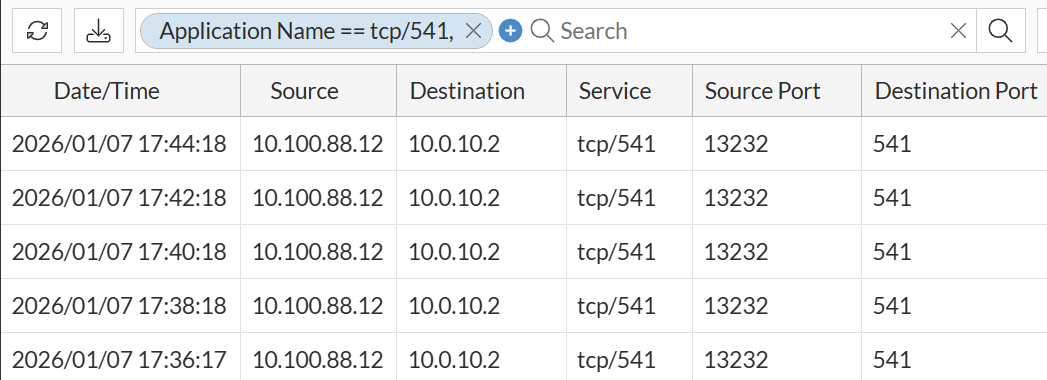Image resolution: width=1047 pixels, height=380 pixels.
Task: Click destination port 541 in the 17:36:17 row
Action: 892,360
